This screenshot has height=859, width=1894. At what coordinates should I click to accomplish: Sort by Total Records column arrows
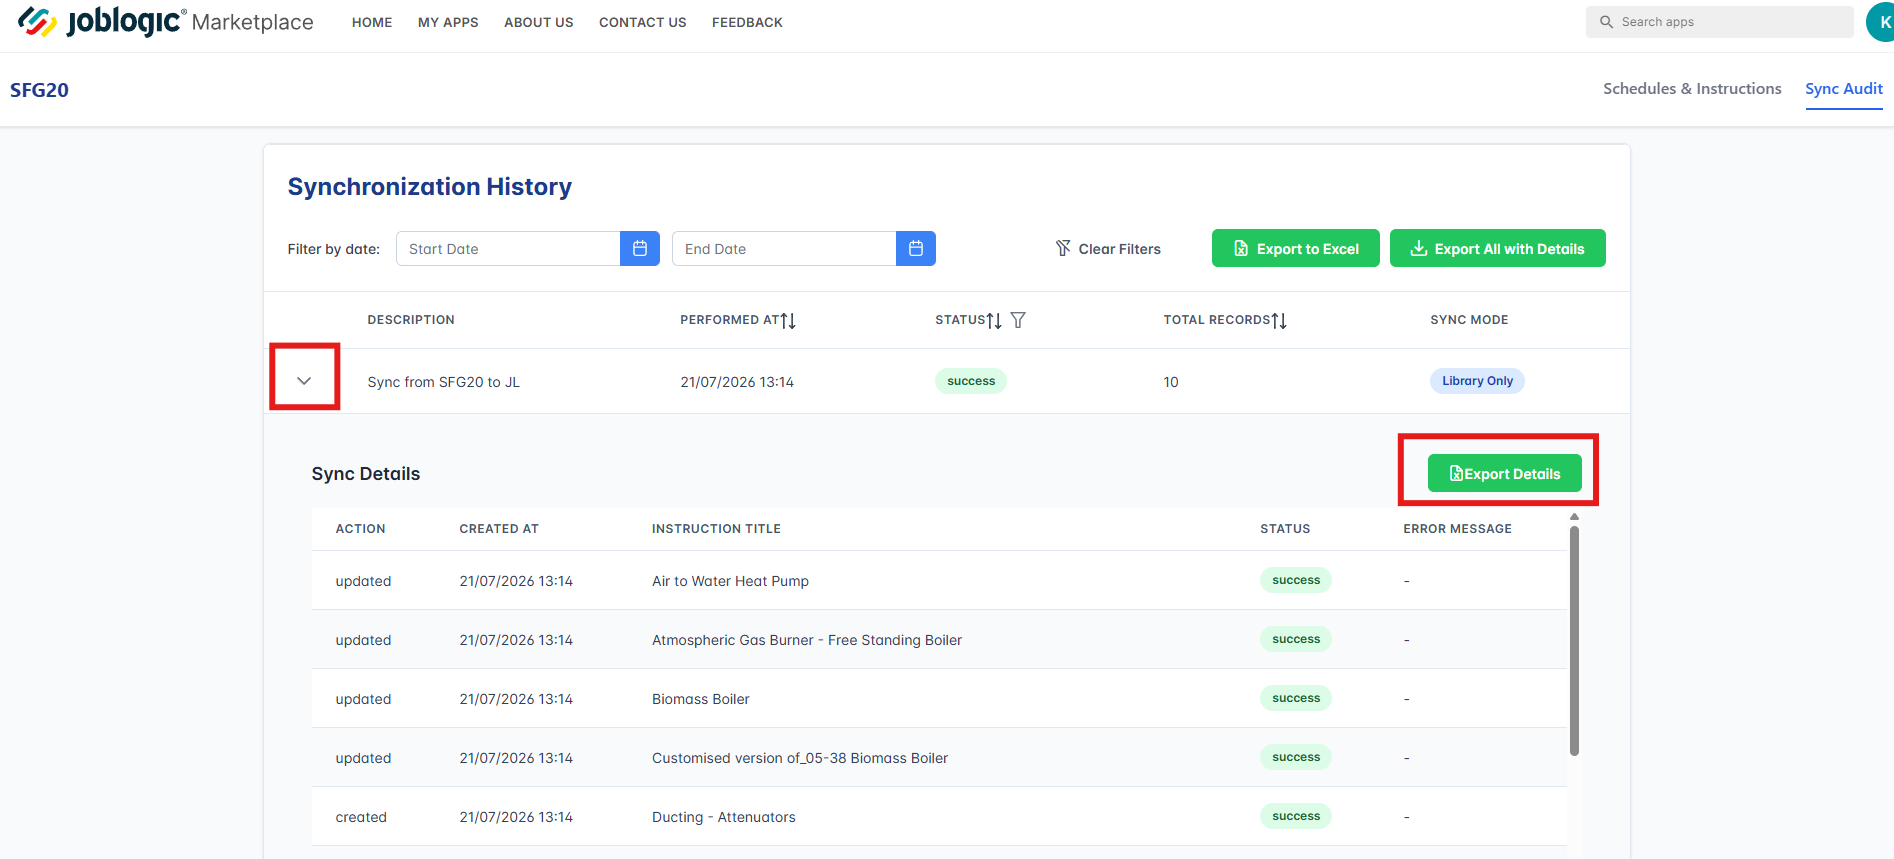1279,320
